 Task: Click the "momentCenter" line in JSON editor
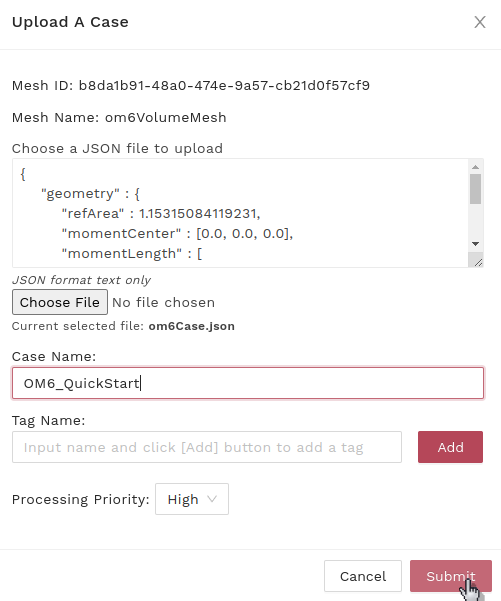tap(177, 233)
